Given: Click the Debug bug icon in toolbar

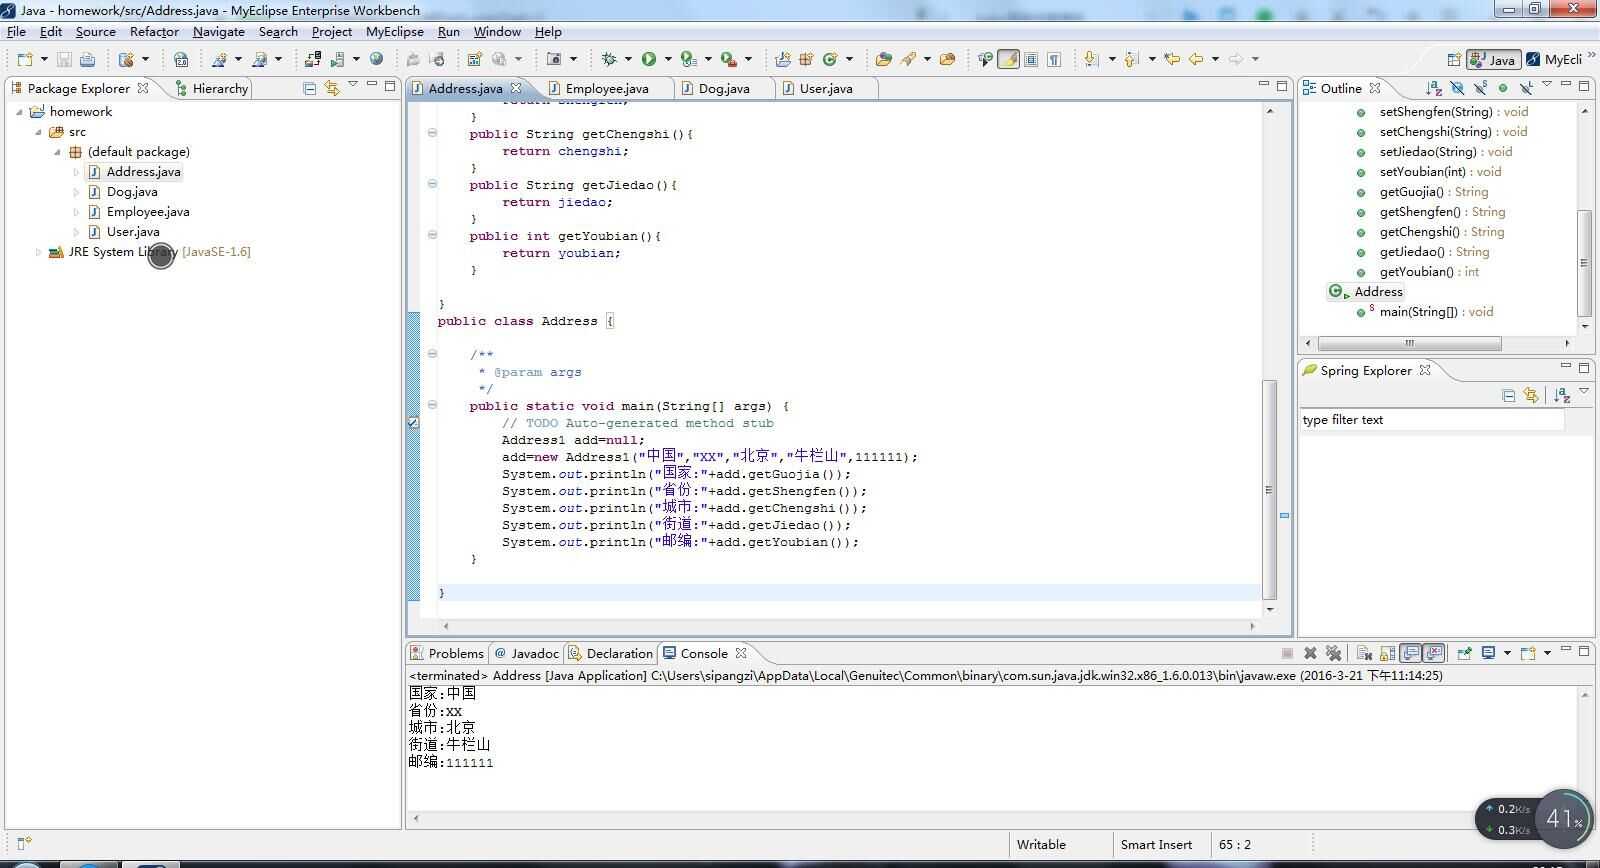Looking at the screenshot, I should (608, 59).
